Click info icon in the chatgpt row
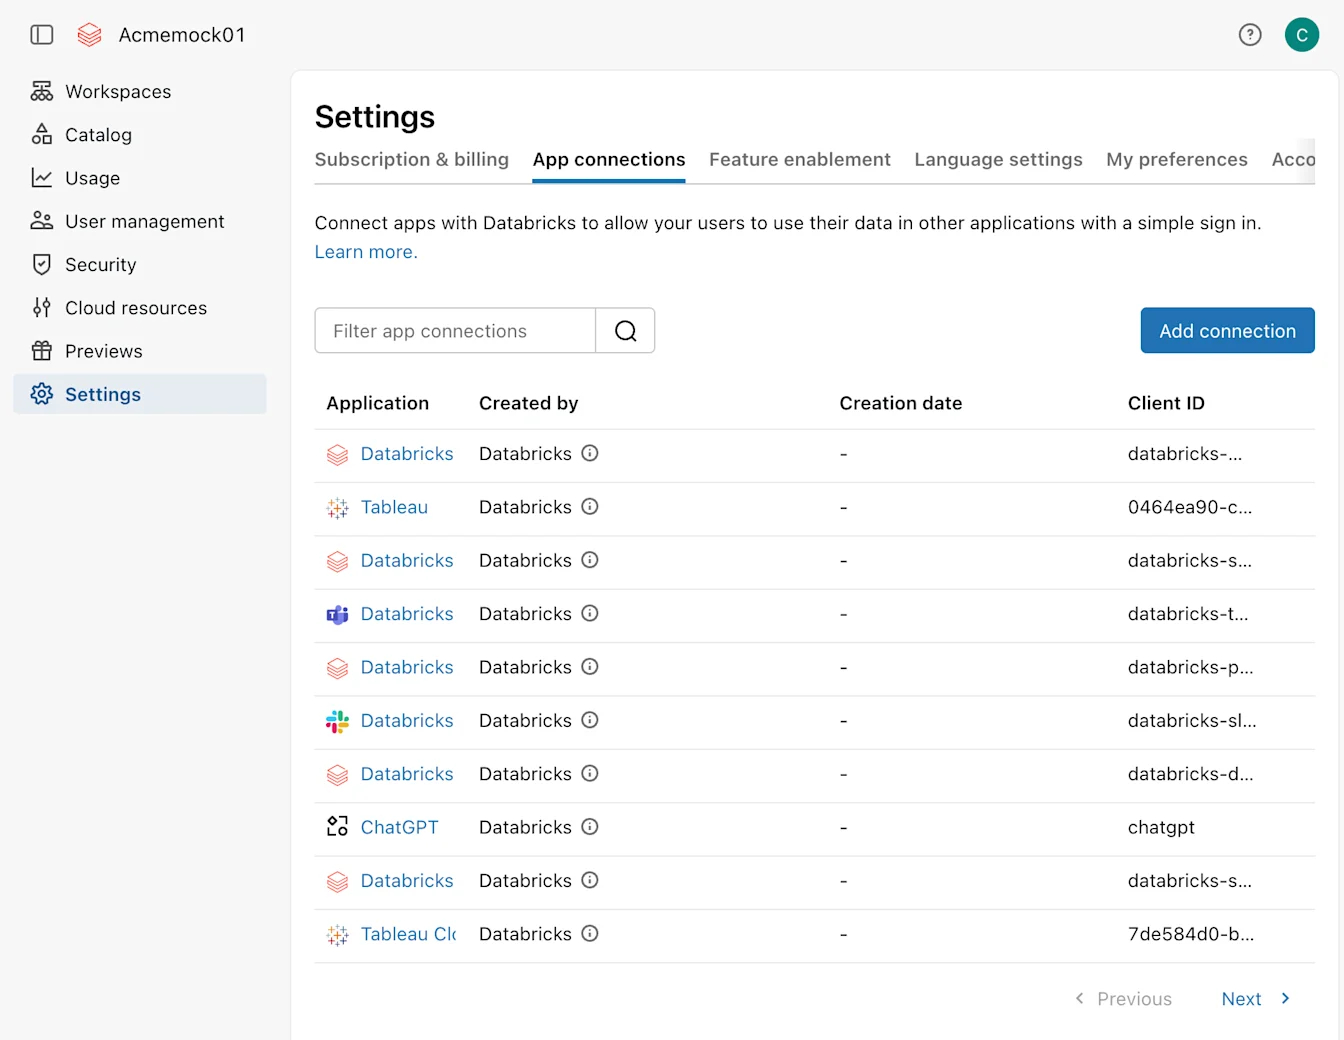This screenshot has height=1040, width=1344. (x=590, y=827)
